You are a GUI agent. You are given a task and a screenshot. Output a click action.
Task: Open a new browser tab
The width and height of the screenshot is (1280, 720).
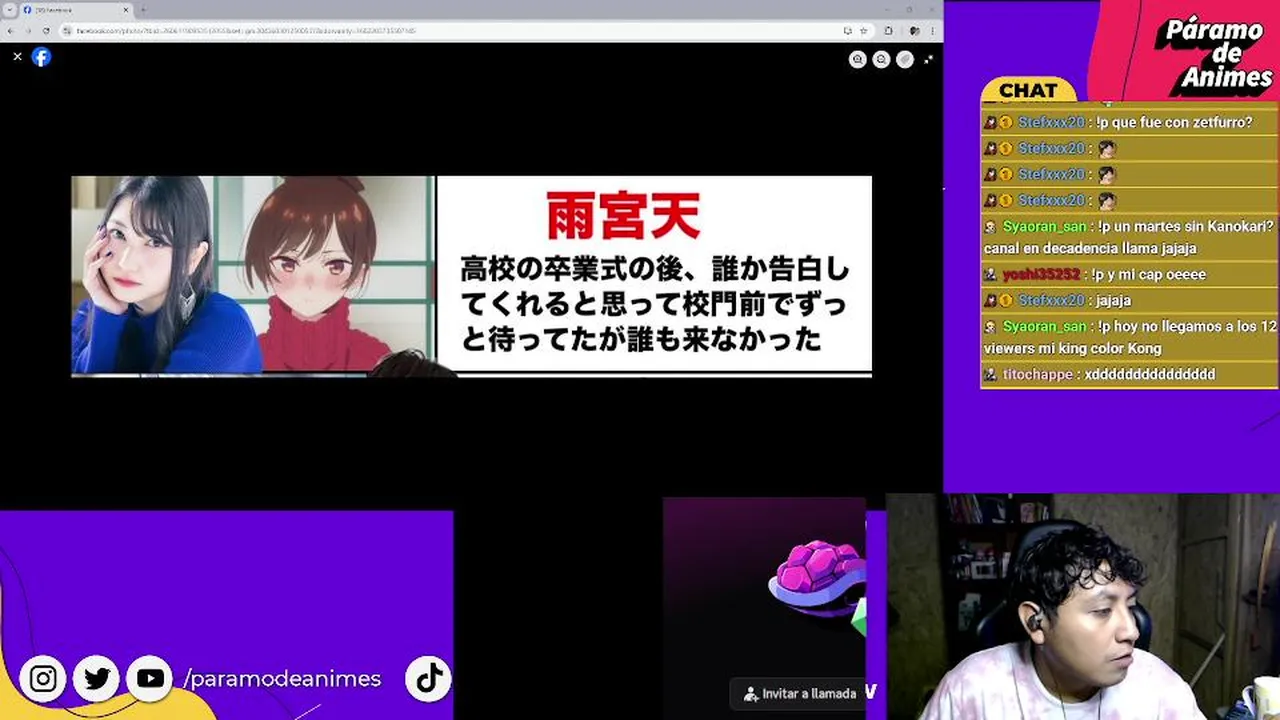pos(144,10)
